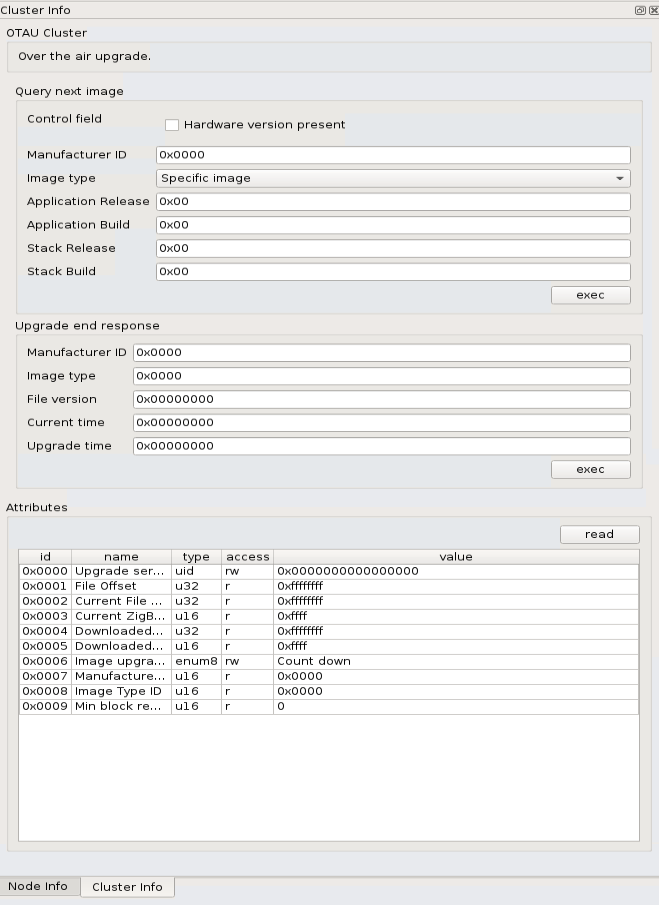Click the Over the air upgrade description
Viewport: 659px width, 905px height.
[84, 56]
